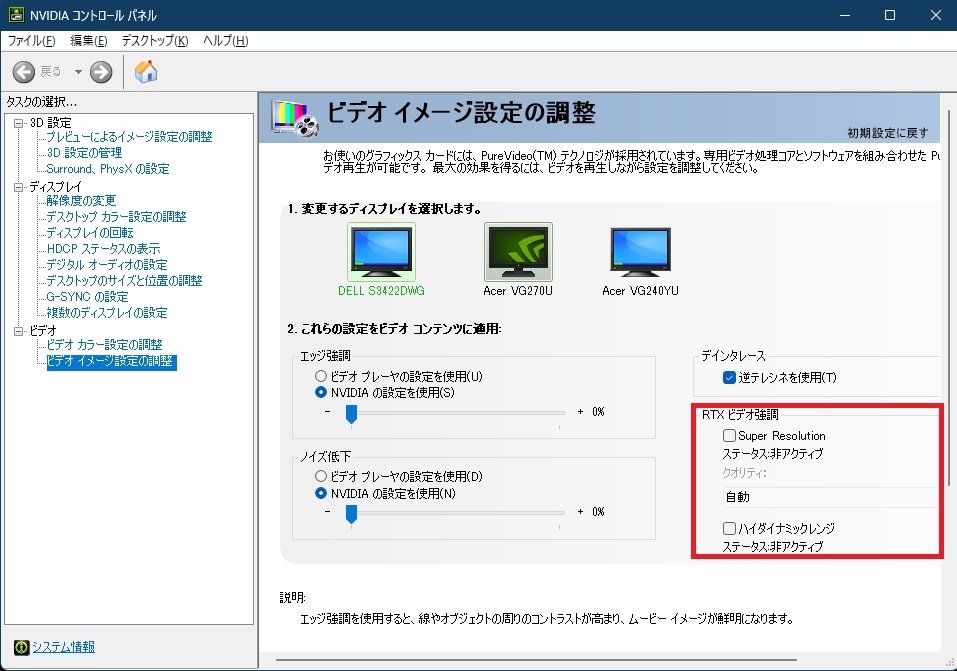
Task: Open デジタル オーディオの設定 page
Action: (107, 264)
